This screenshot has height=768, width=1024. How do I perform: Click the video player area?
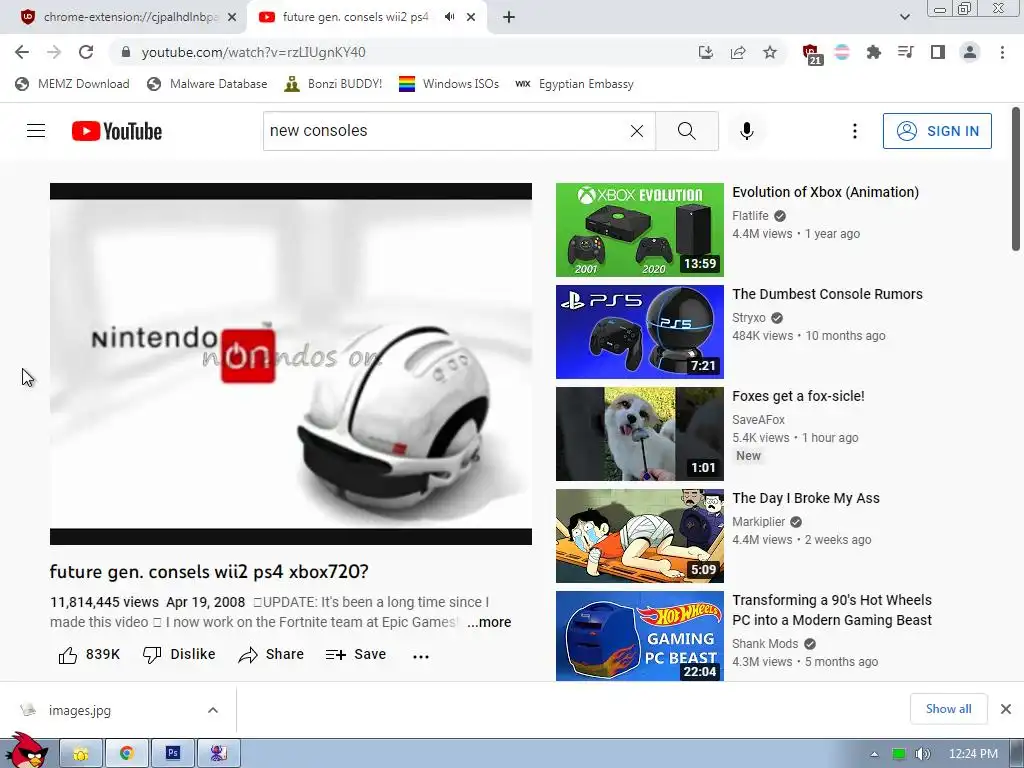[x=291, y=364]
